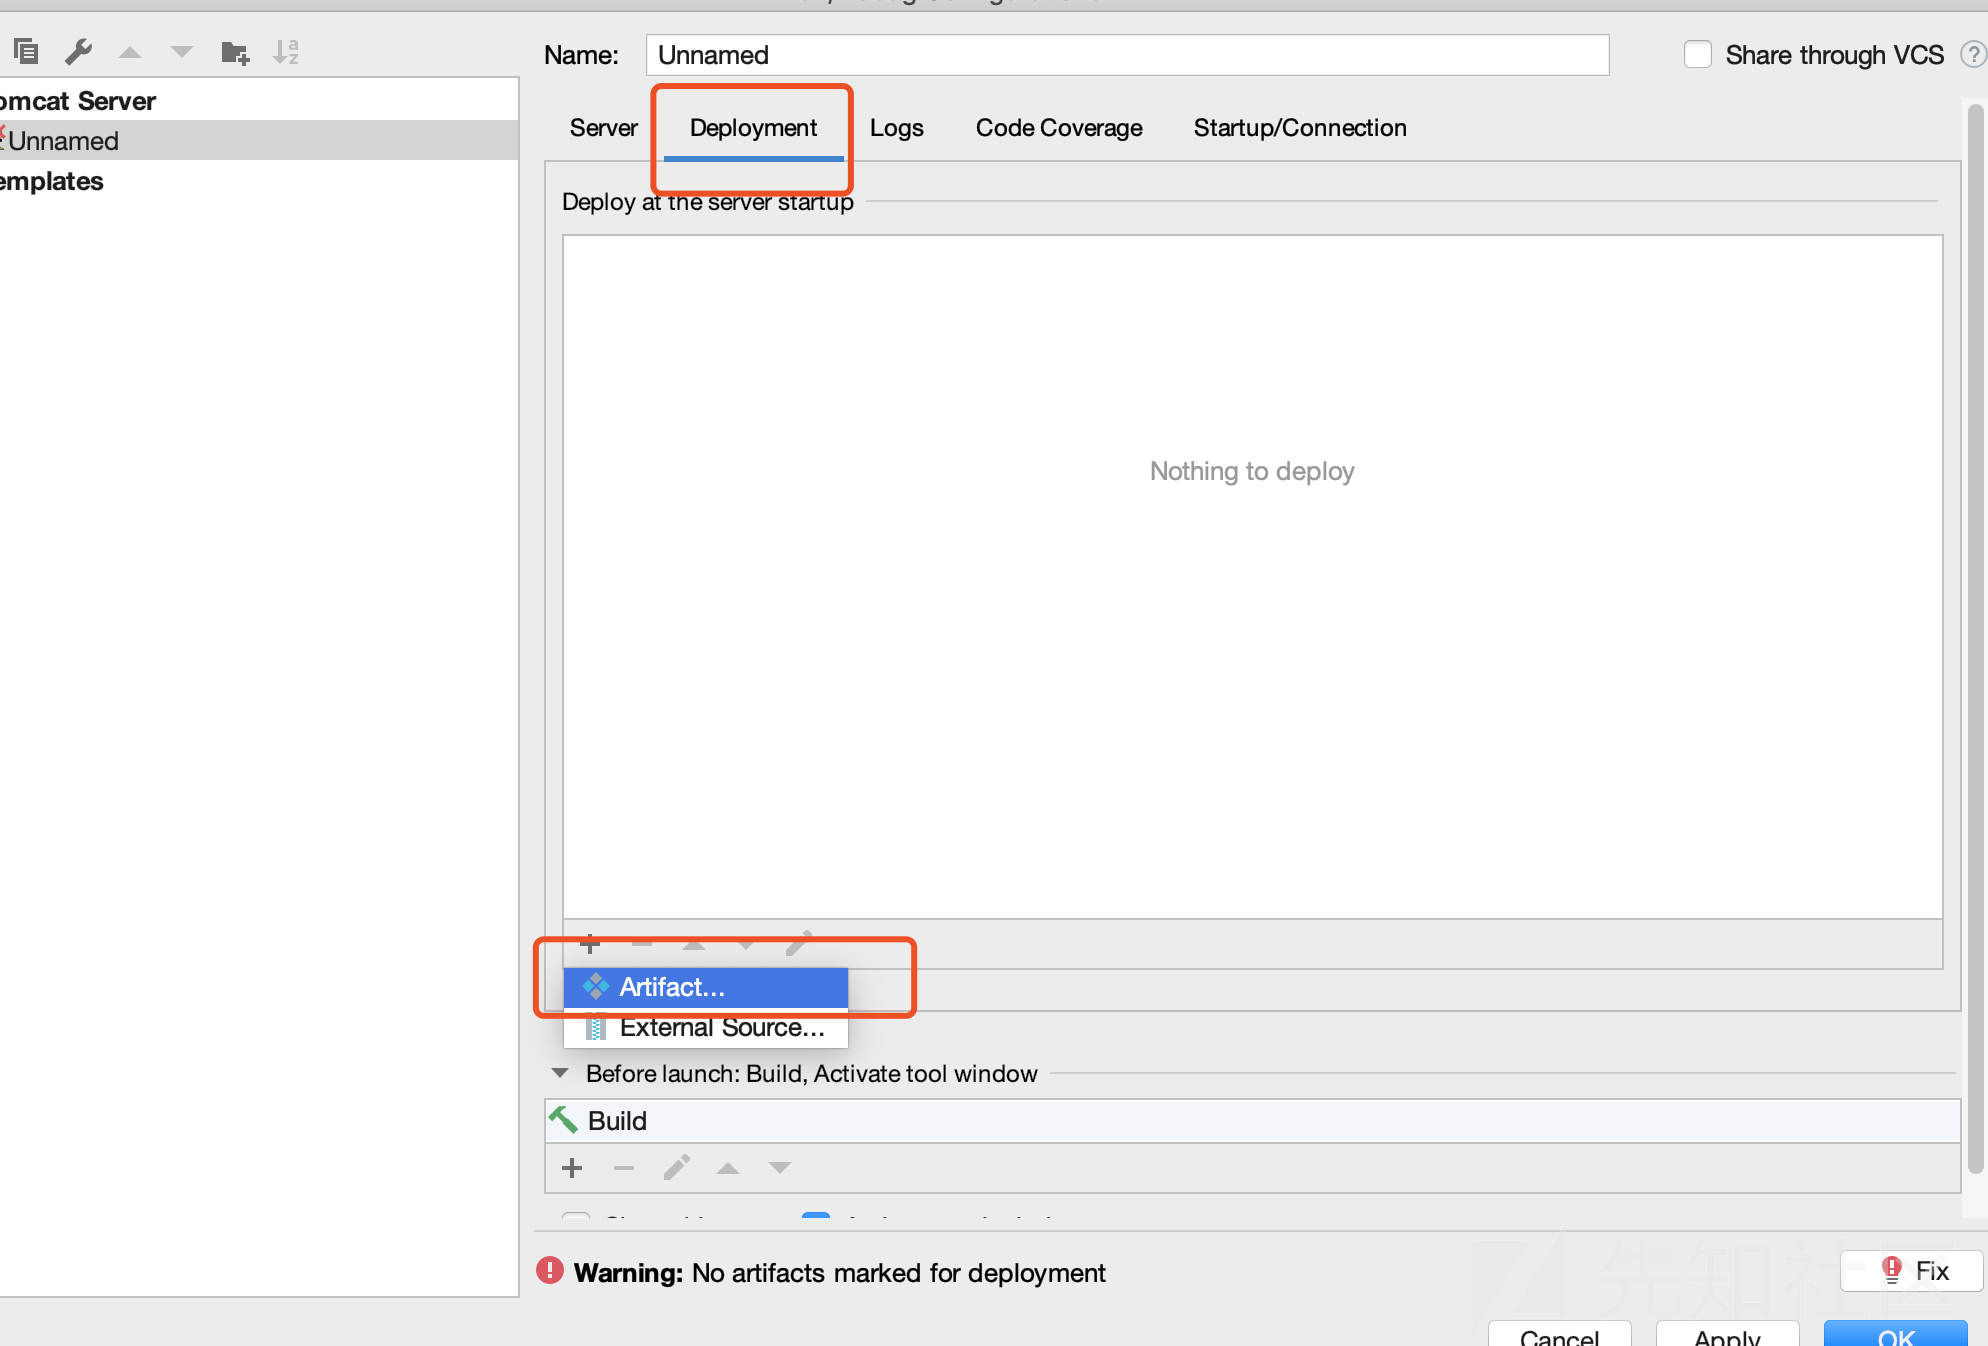Remove the before launch task

(x=624, y=1168)
